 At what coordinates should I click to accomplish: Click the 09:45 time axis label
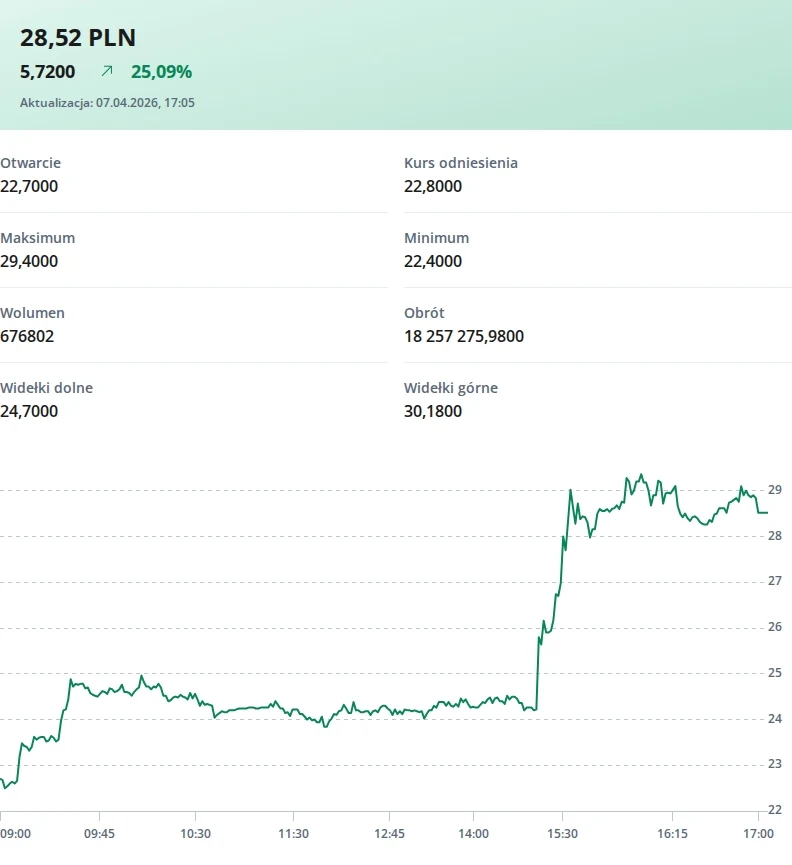click(98, 834)
